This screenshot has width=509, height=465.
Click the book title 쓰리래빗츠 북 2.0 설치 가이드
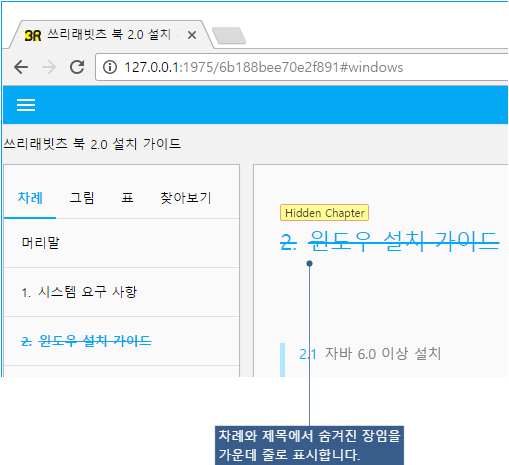click(92, 144)
